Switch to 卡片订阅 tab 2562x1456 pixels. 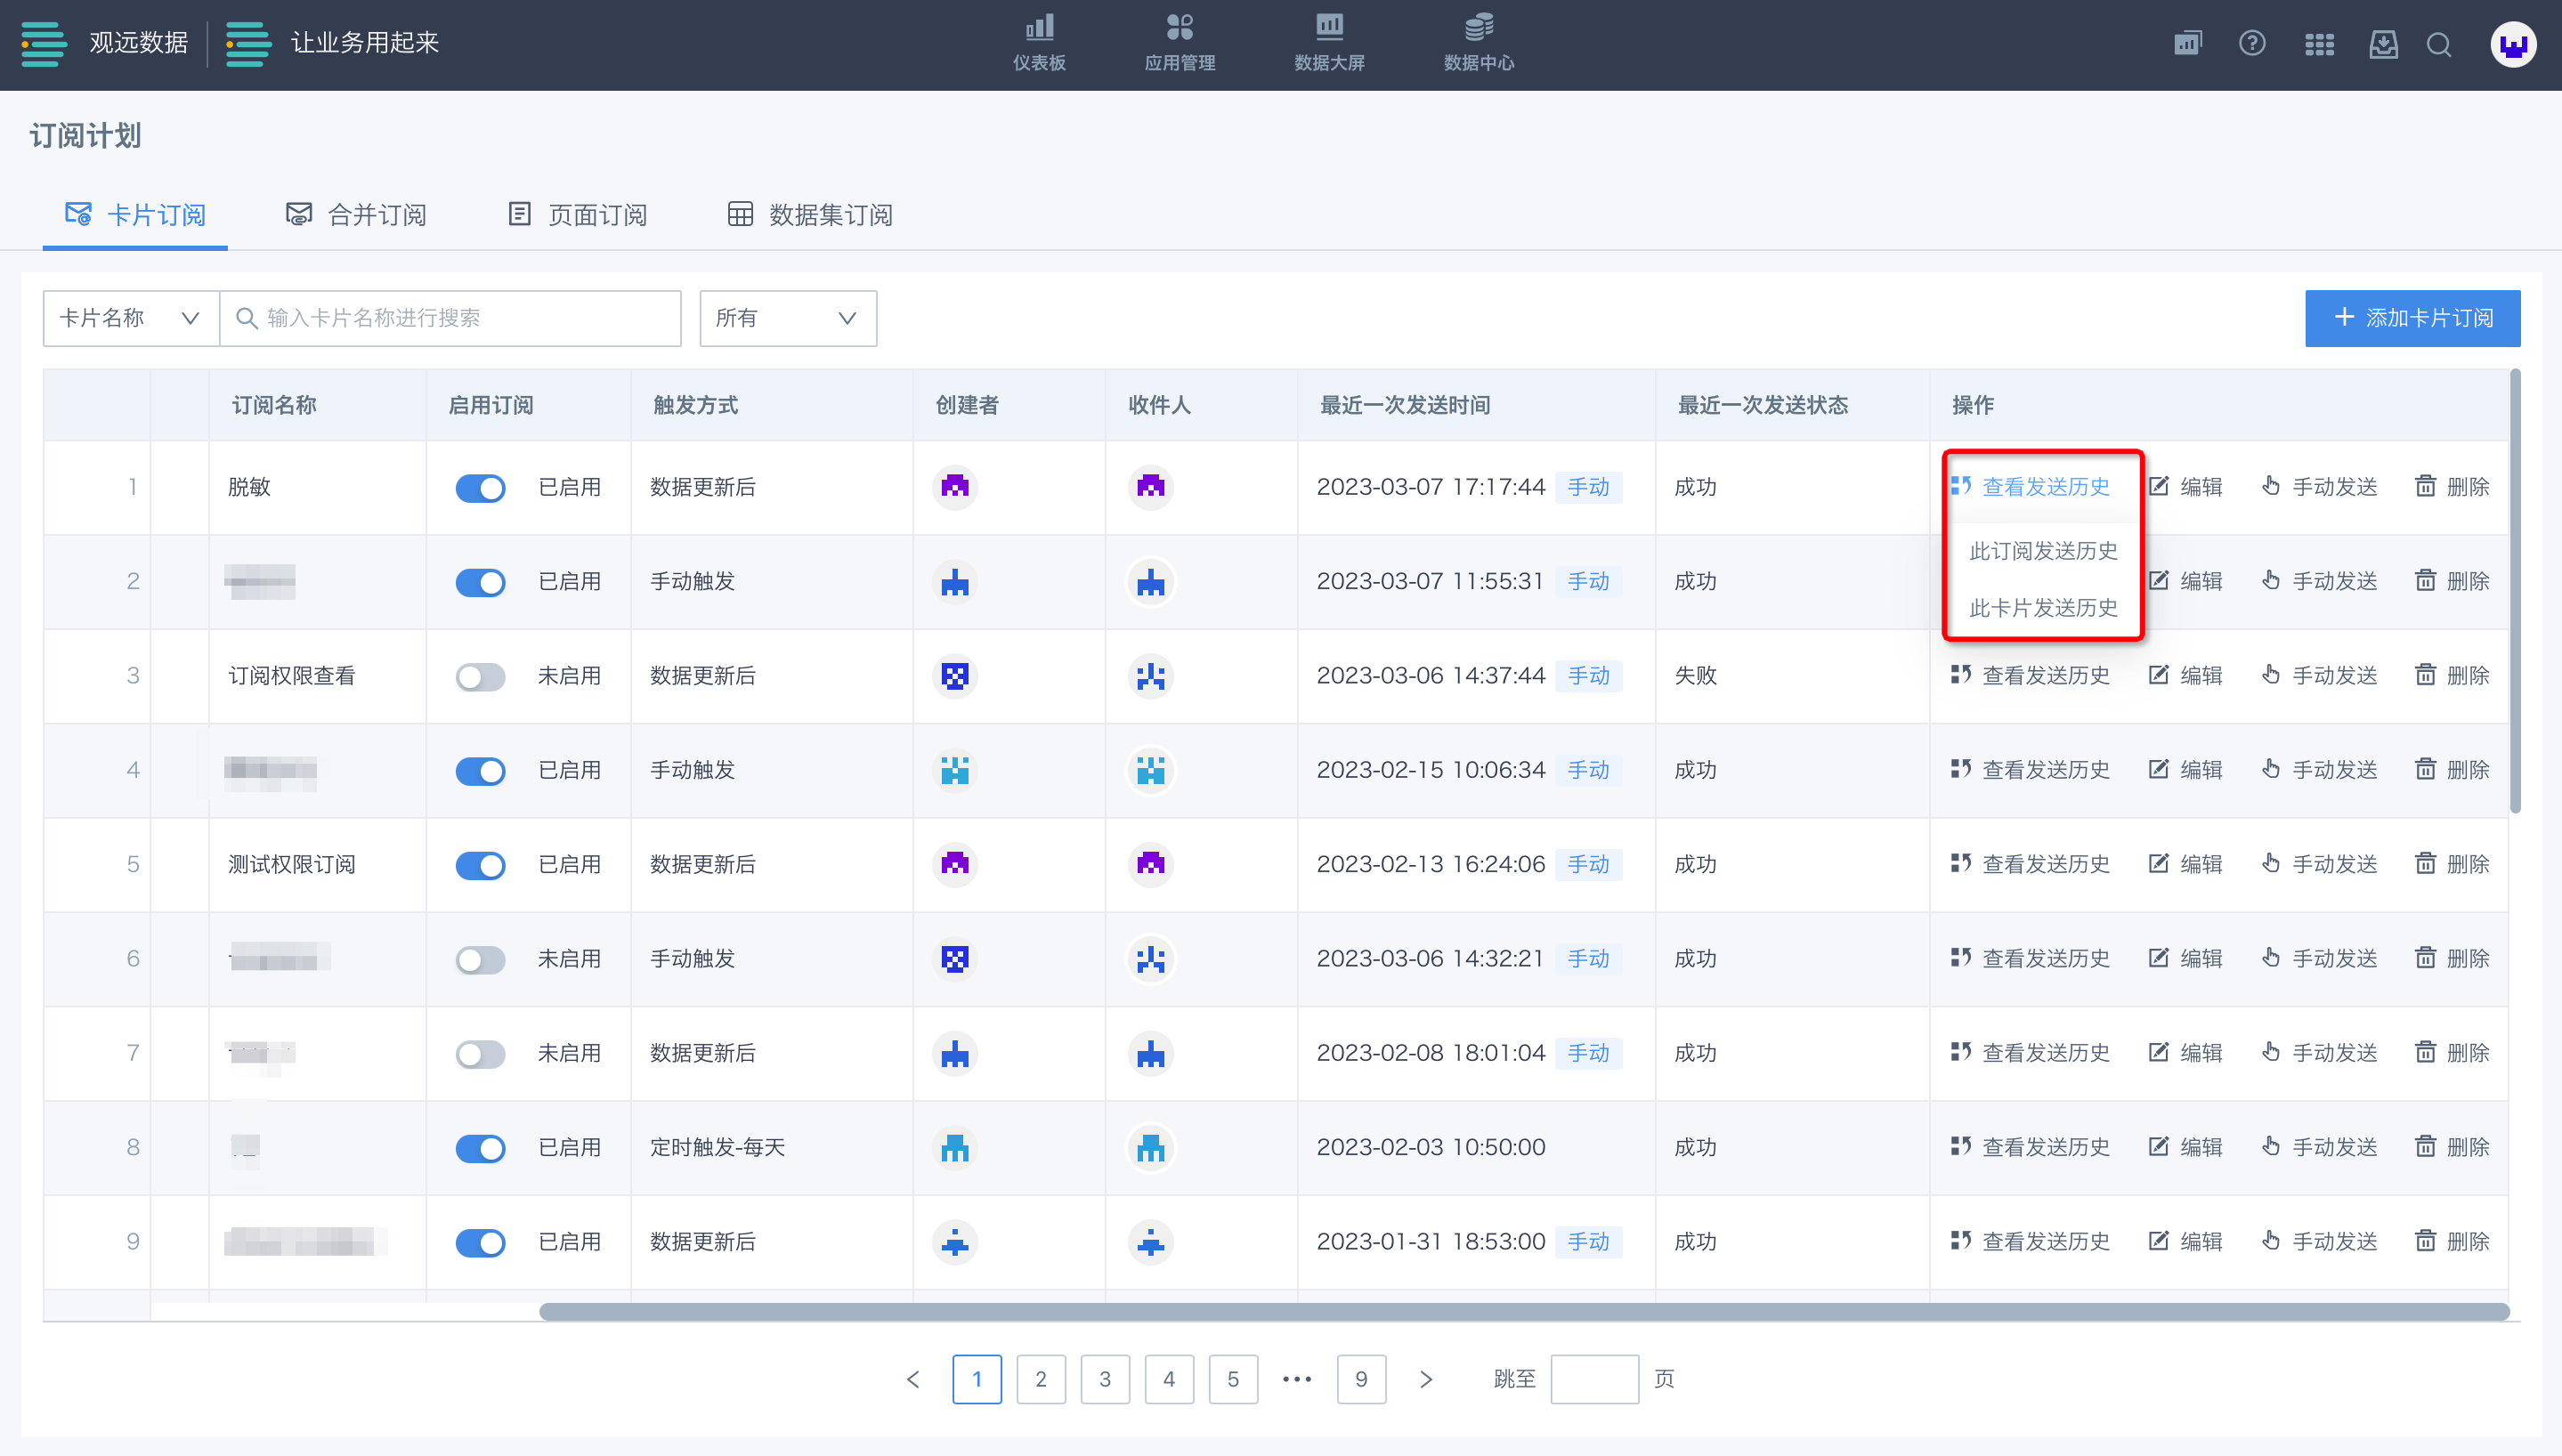135,215
